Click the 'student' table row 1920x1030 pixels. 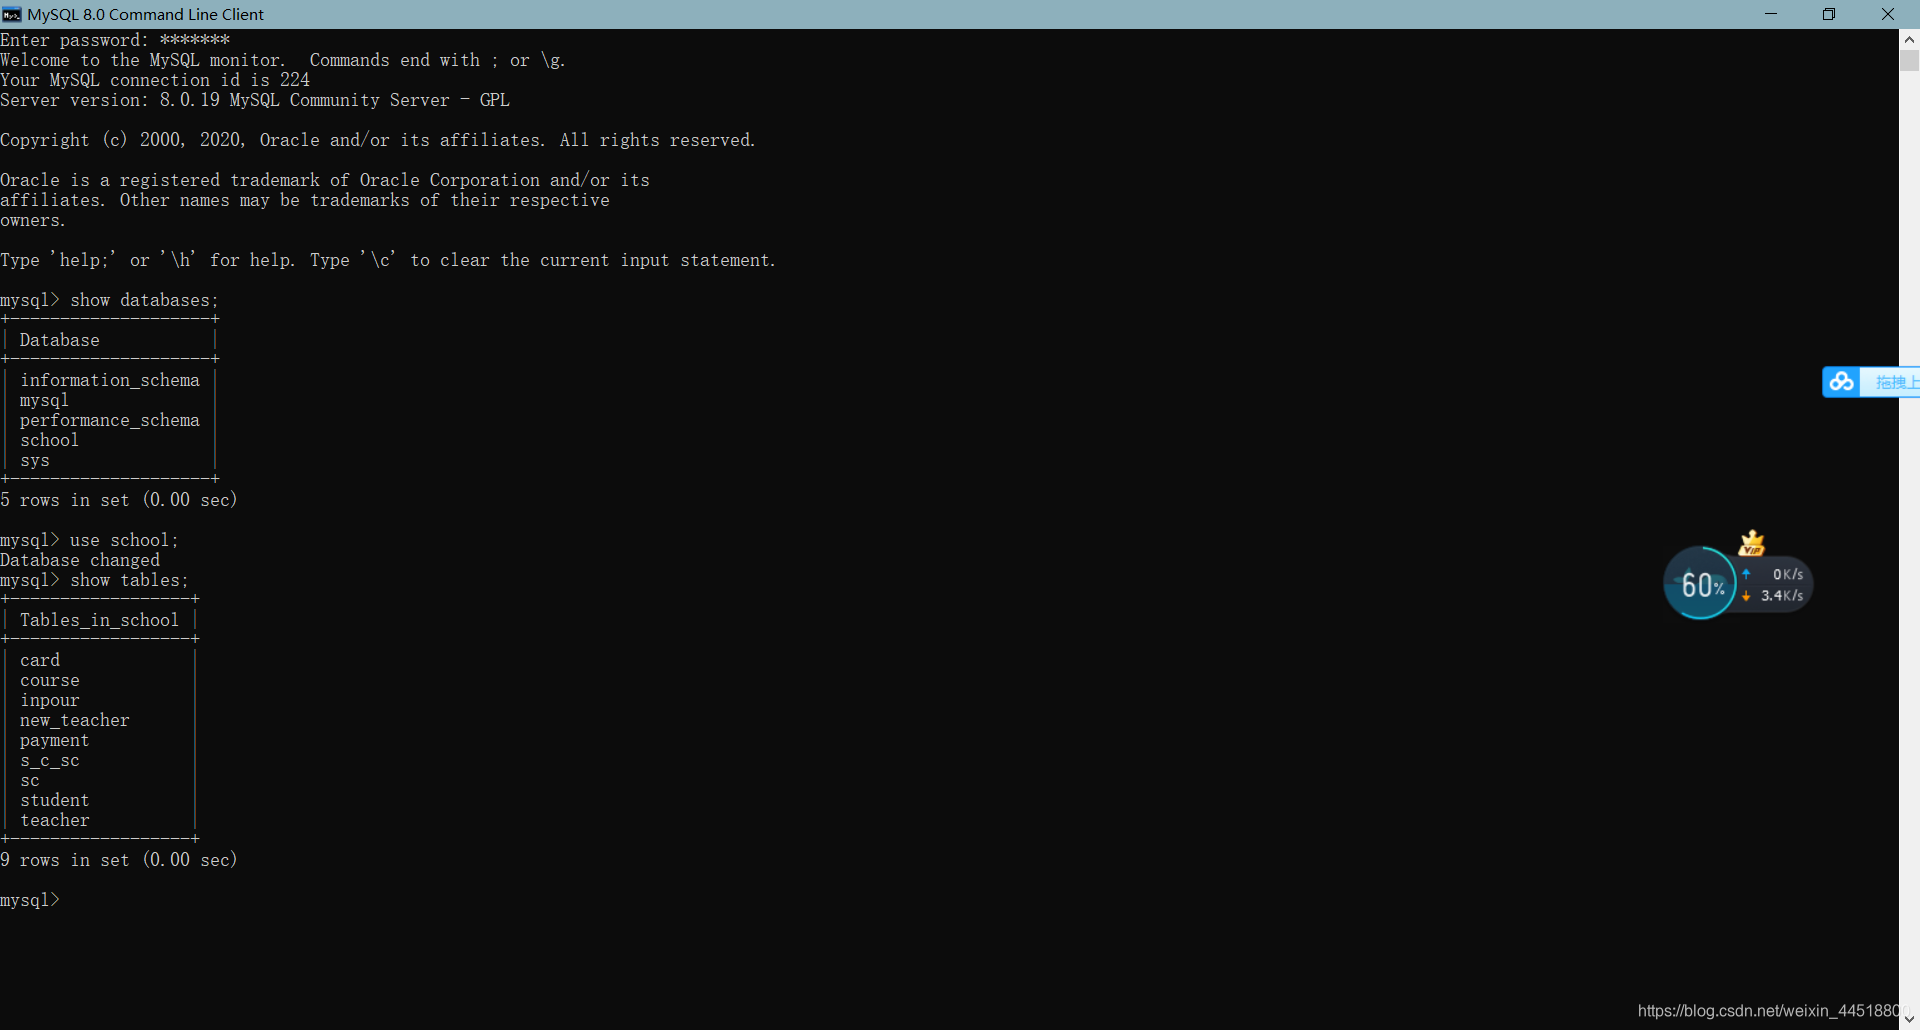(55, 800)
